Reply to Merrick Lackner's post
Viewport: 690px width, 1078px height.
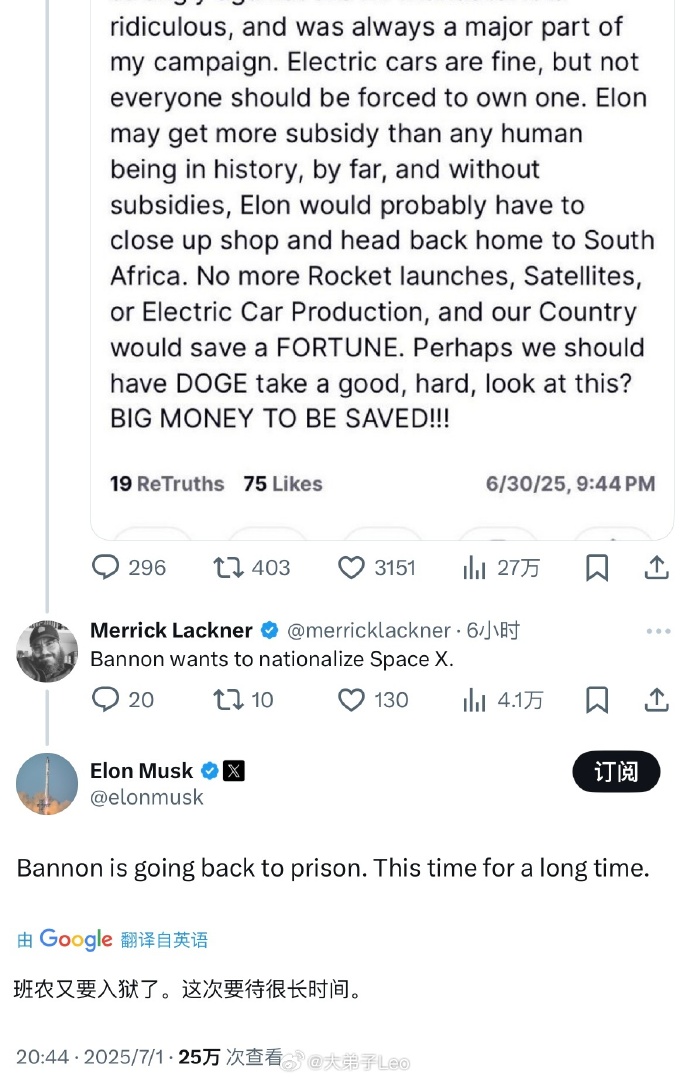click(x=106, y=700)
